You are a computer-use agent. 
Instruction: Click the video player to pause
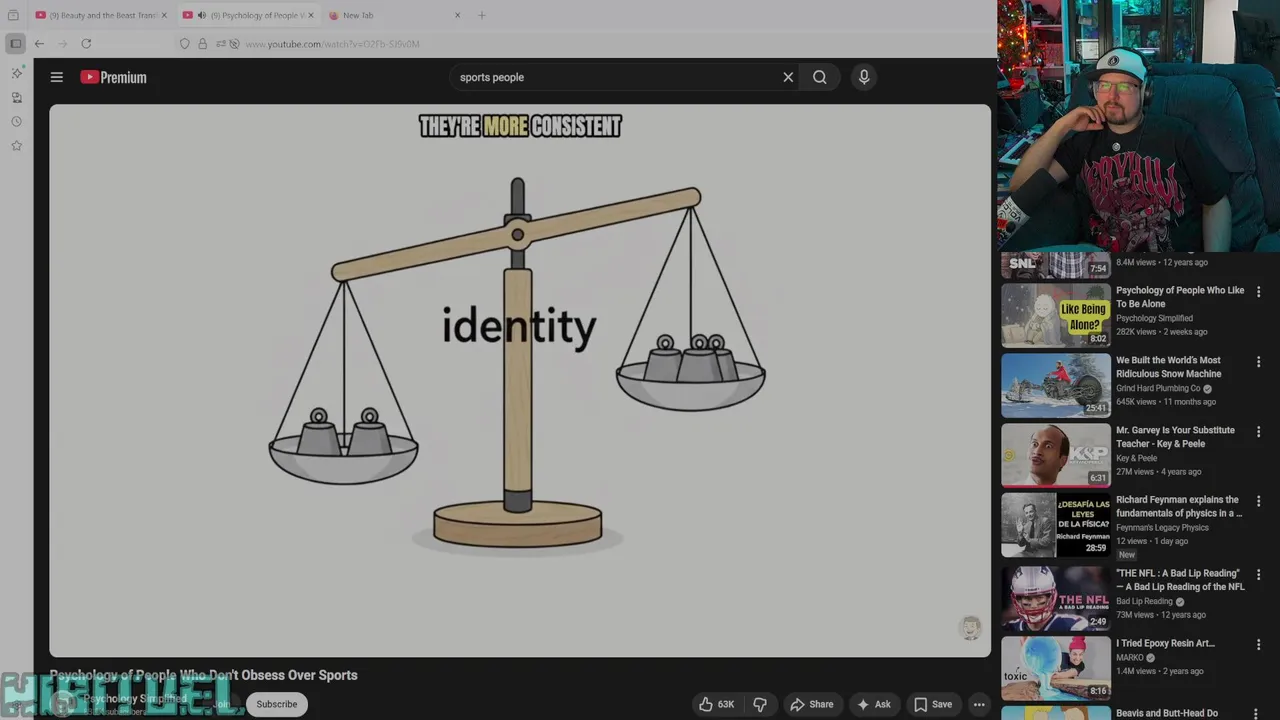click(520, 380)
